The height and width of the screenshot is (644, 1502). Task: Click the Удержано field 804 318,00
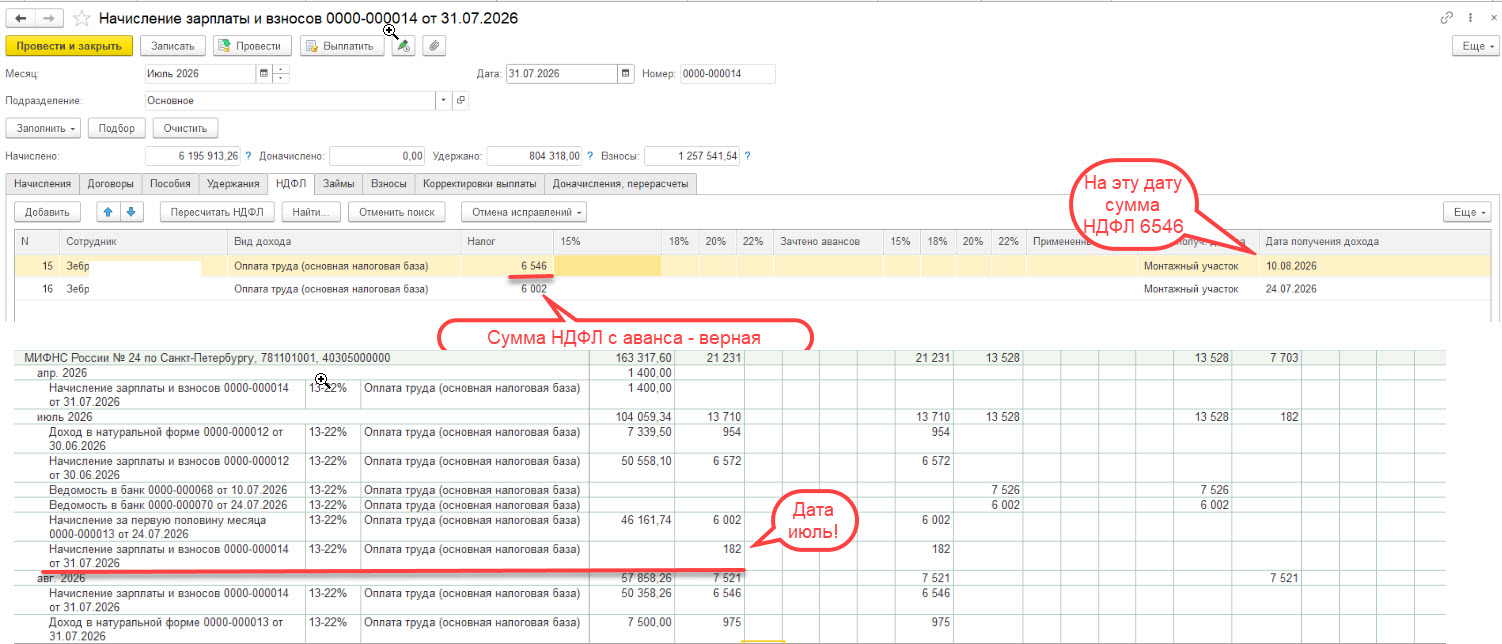[x=535, y=156]
